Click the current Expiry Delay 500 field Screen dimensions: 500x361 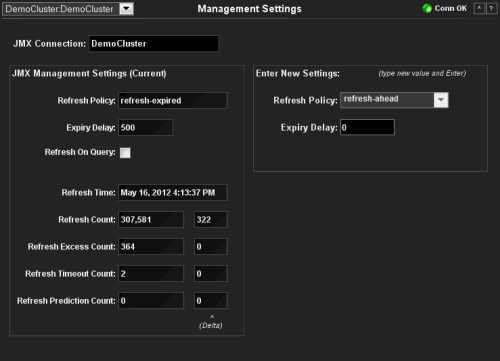coord(145,127)
